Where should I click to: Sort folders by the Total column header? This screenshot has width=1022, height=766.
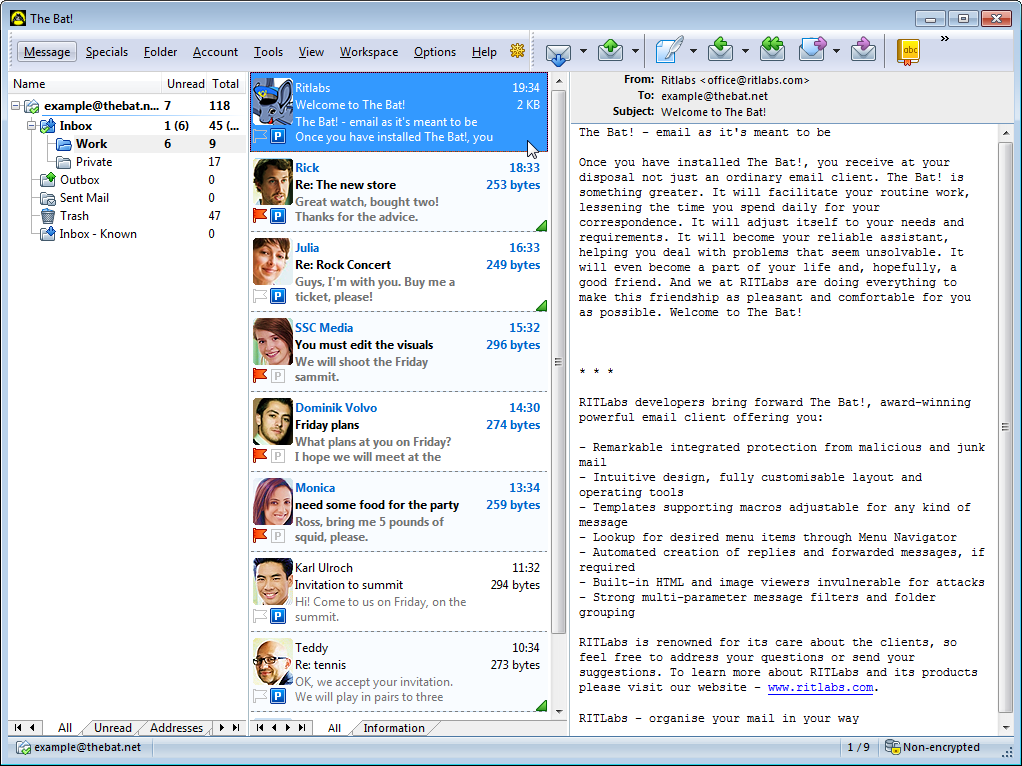pyautogui.click(x=226, y=83)
